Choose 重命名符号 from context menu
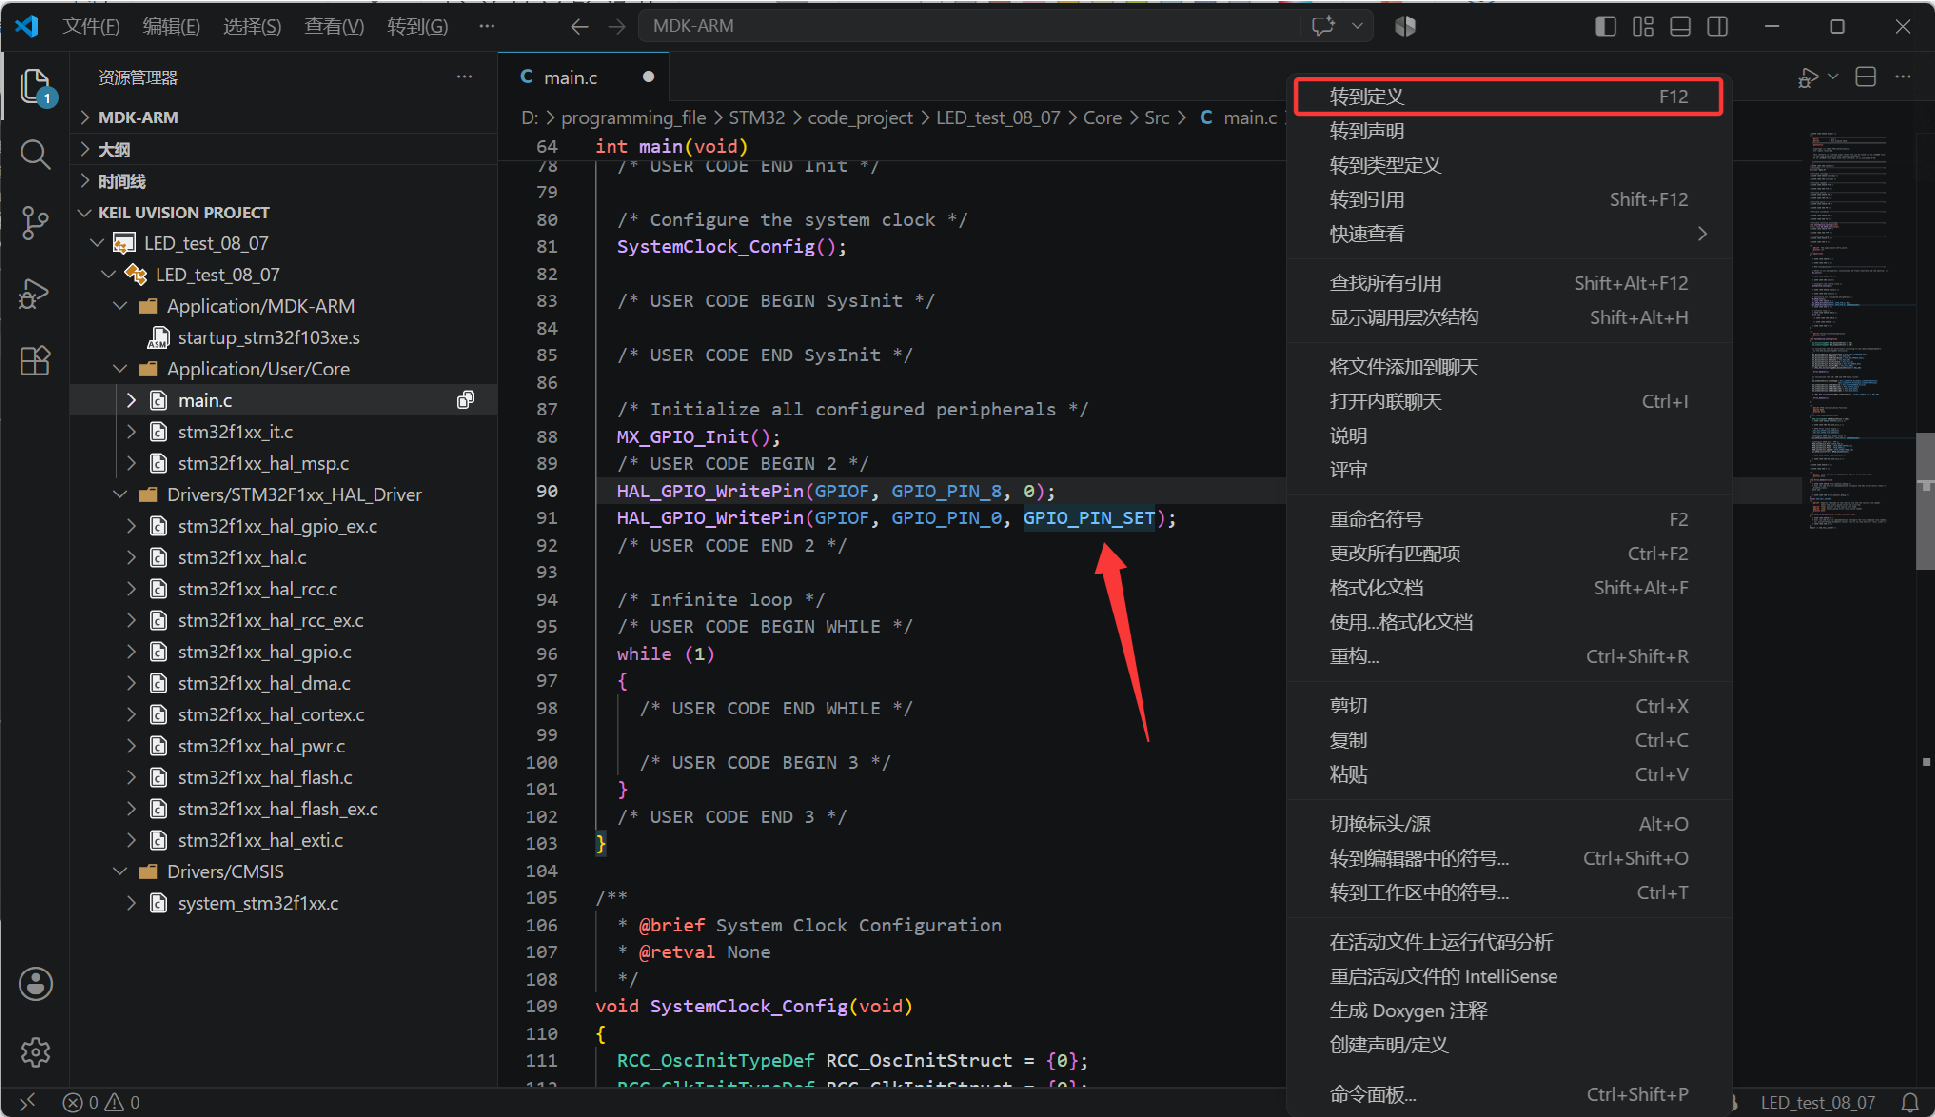Viewport: 1935px width, 1117px height. pyautogui.click(x=1508, y=520)
